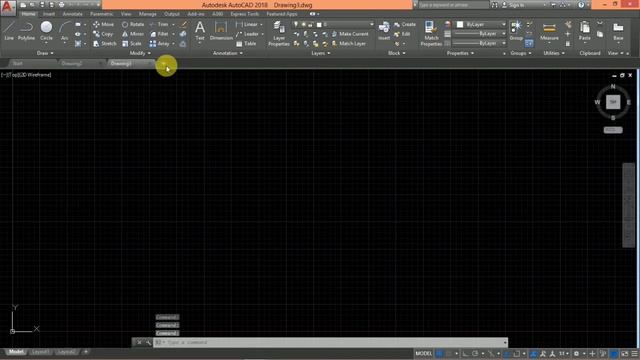Click the Leader tool
The image size is (640, 360).
tap(247, 34)
